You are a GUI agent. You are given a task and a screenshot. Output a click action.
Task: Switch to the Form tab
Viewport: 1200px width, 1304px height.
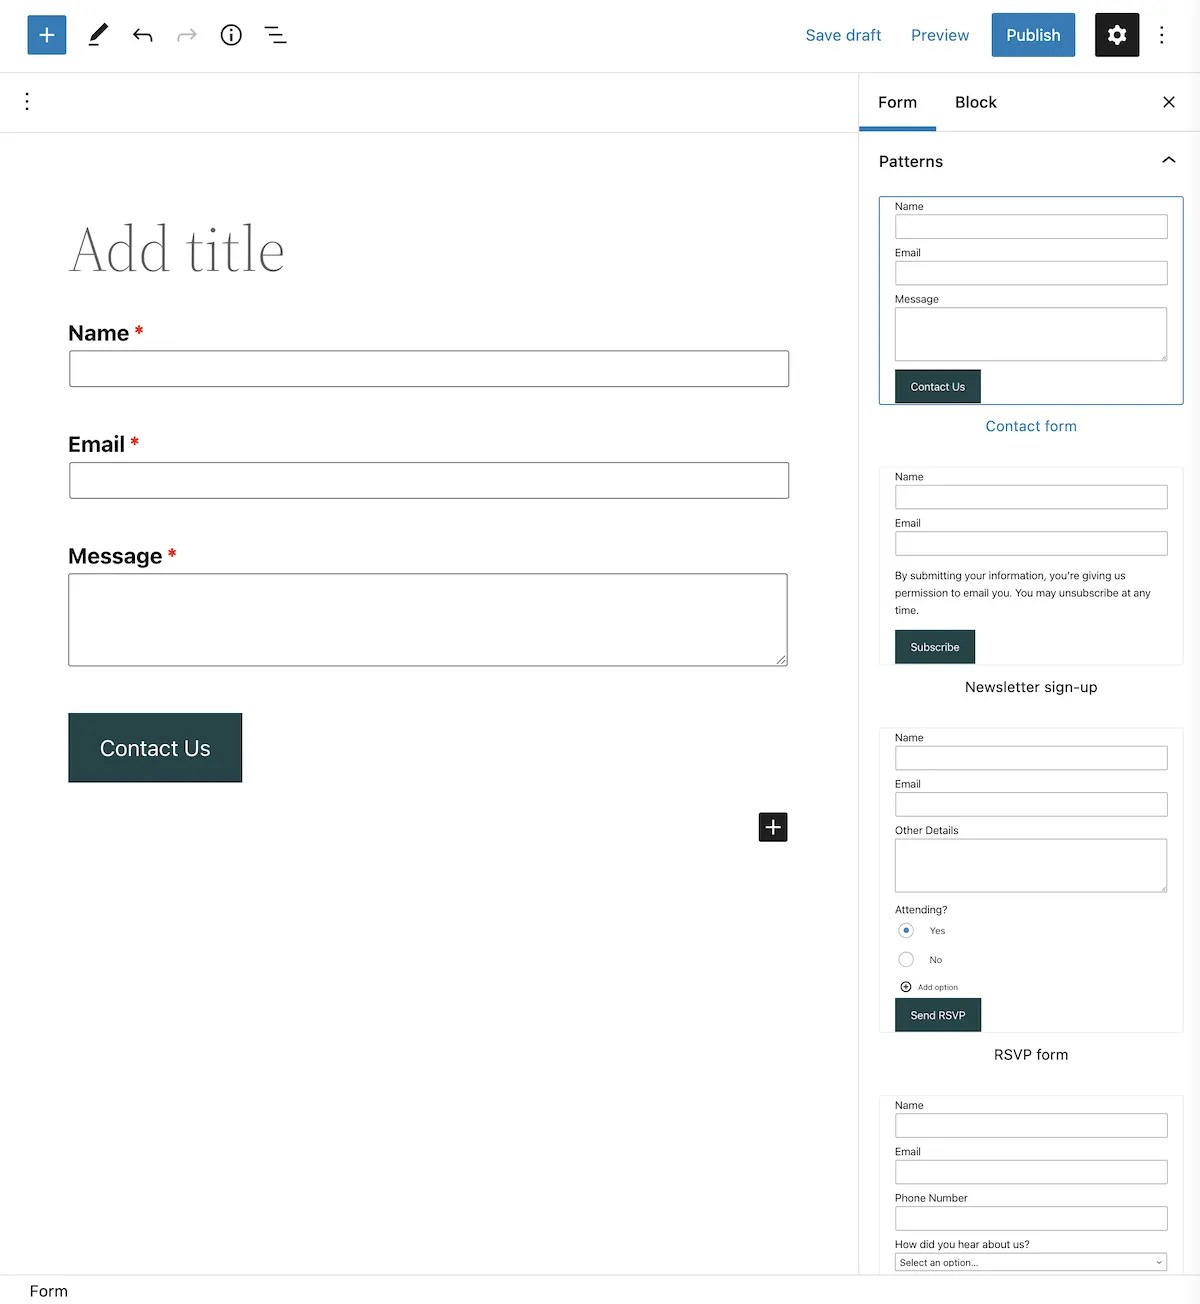(897, 102)
